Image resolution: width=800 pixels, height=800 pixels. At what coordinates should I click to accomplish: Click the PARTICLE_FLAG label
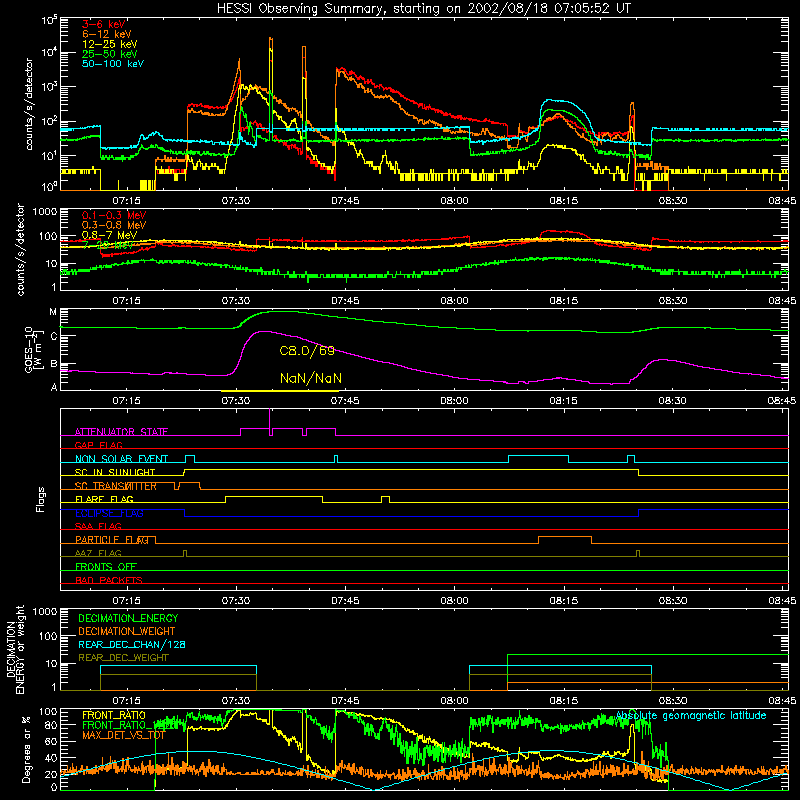point(112,540)
